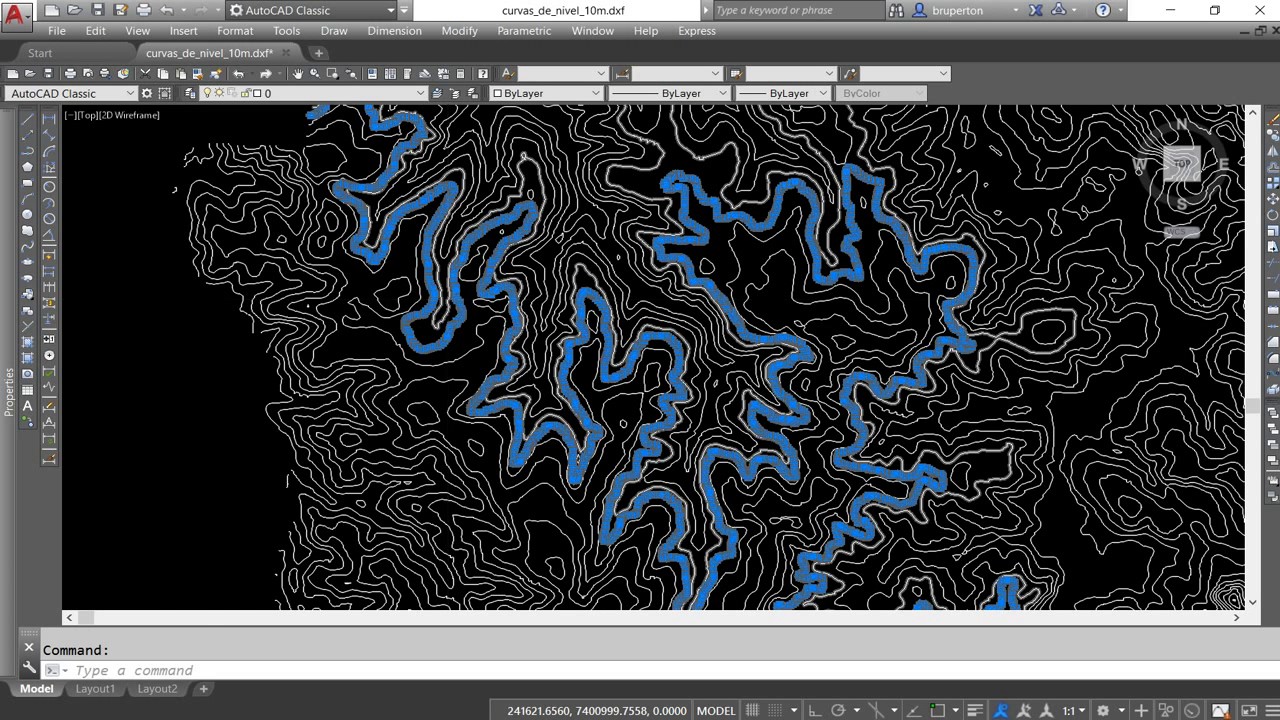The image size is (1280, 720).
Task: Select the Radius Dimension tool
Action: [49, 187]
